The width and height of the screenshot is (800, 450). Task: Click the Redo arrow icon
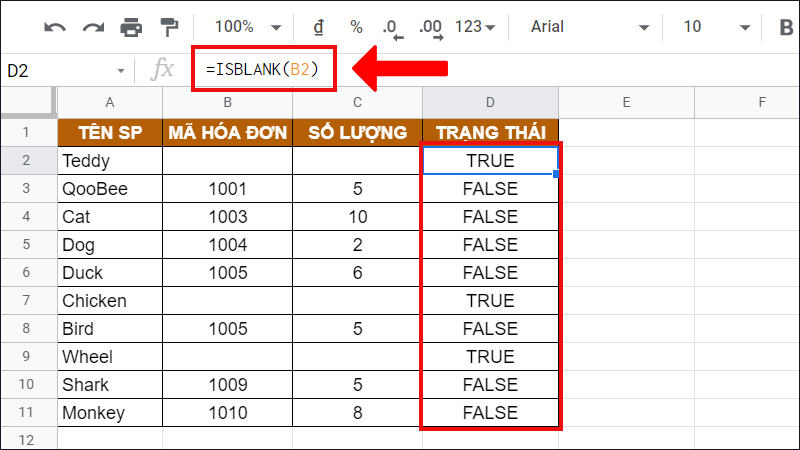pyautogui.click(x=92, y=27)
